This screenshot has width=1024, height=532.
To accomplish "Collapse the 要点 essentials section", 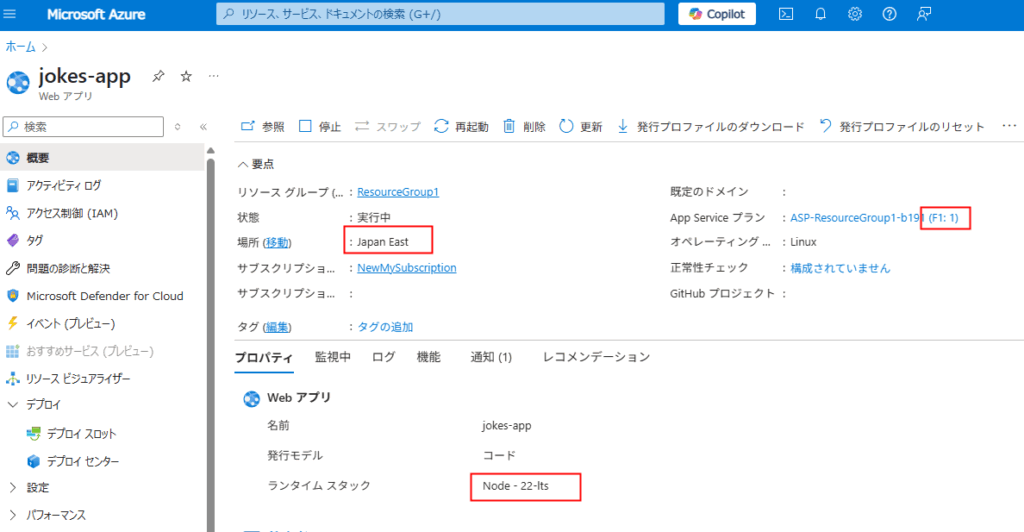I will (255, 164).
